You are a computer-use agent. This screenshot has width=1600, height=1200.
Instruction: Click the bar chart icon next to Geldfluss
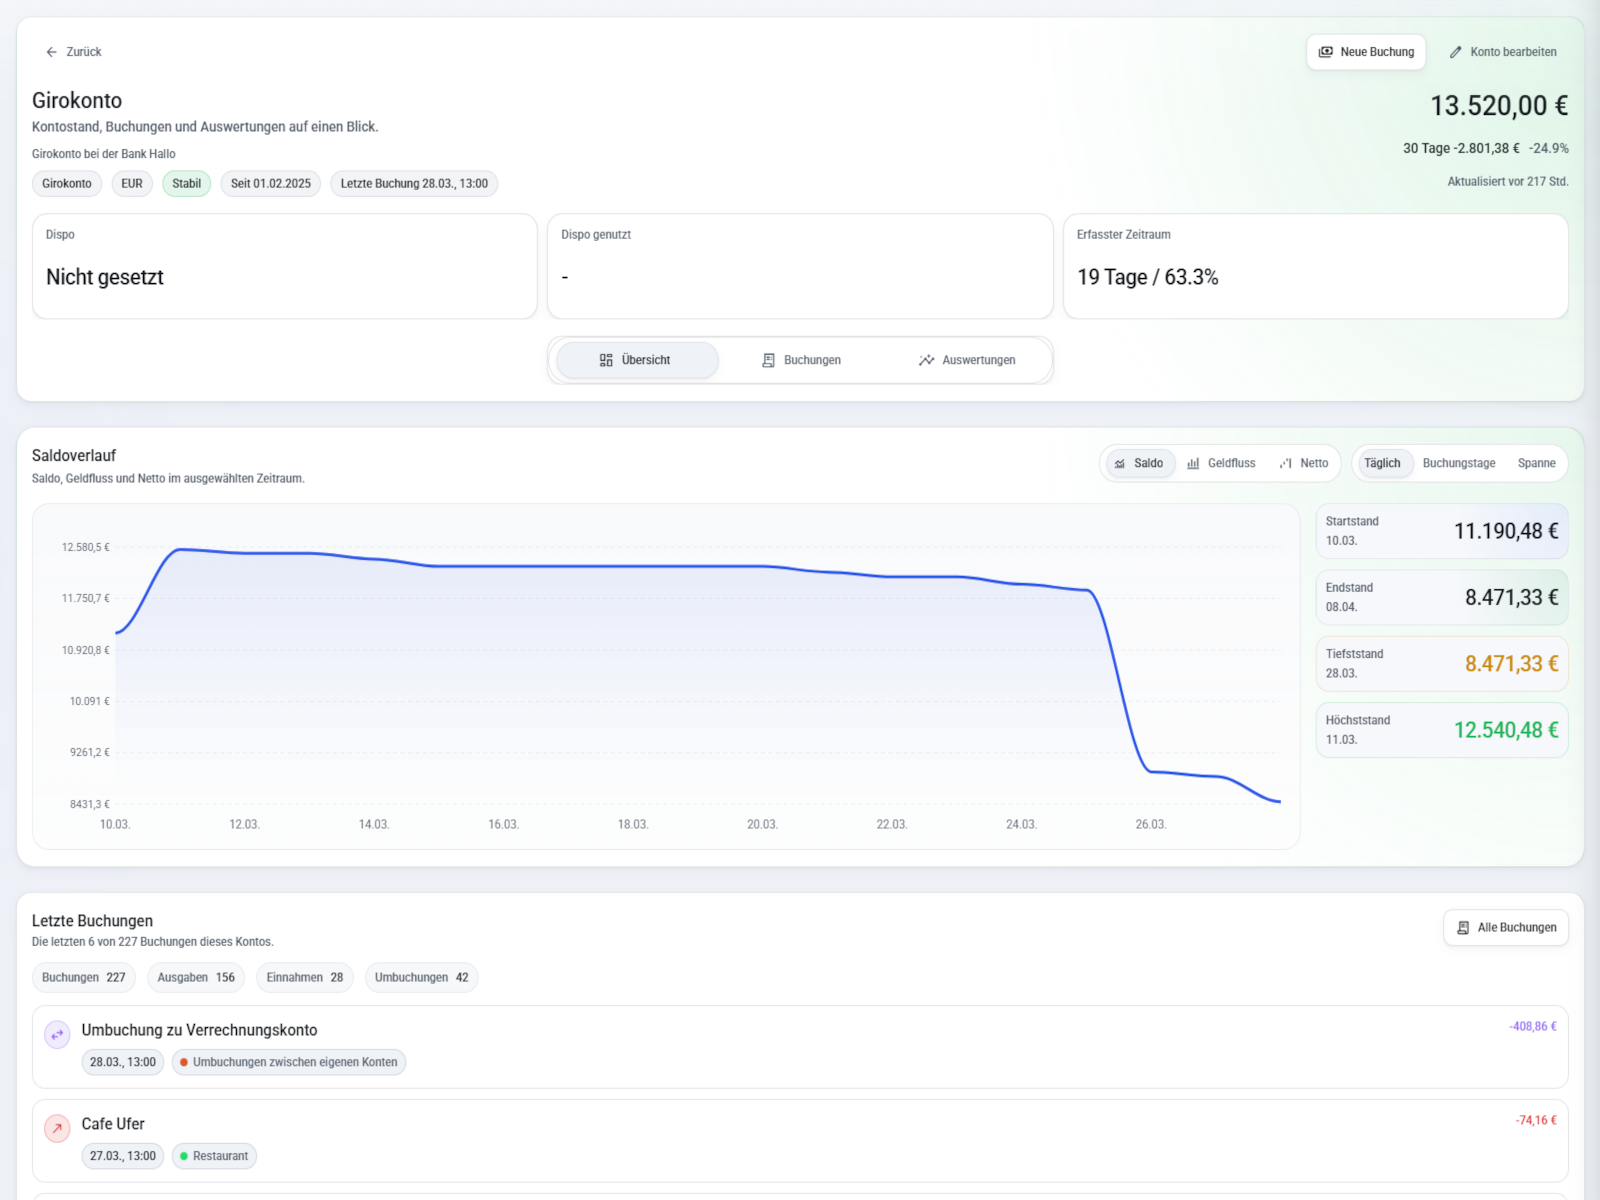(x=1193, y=464)
